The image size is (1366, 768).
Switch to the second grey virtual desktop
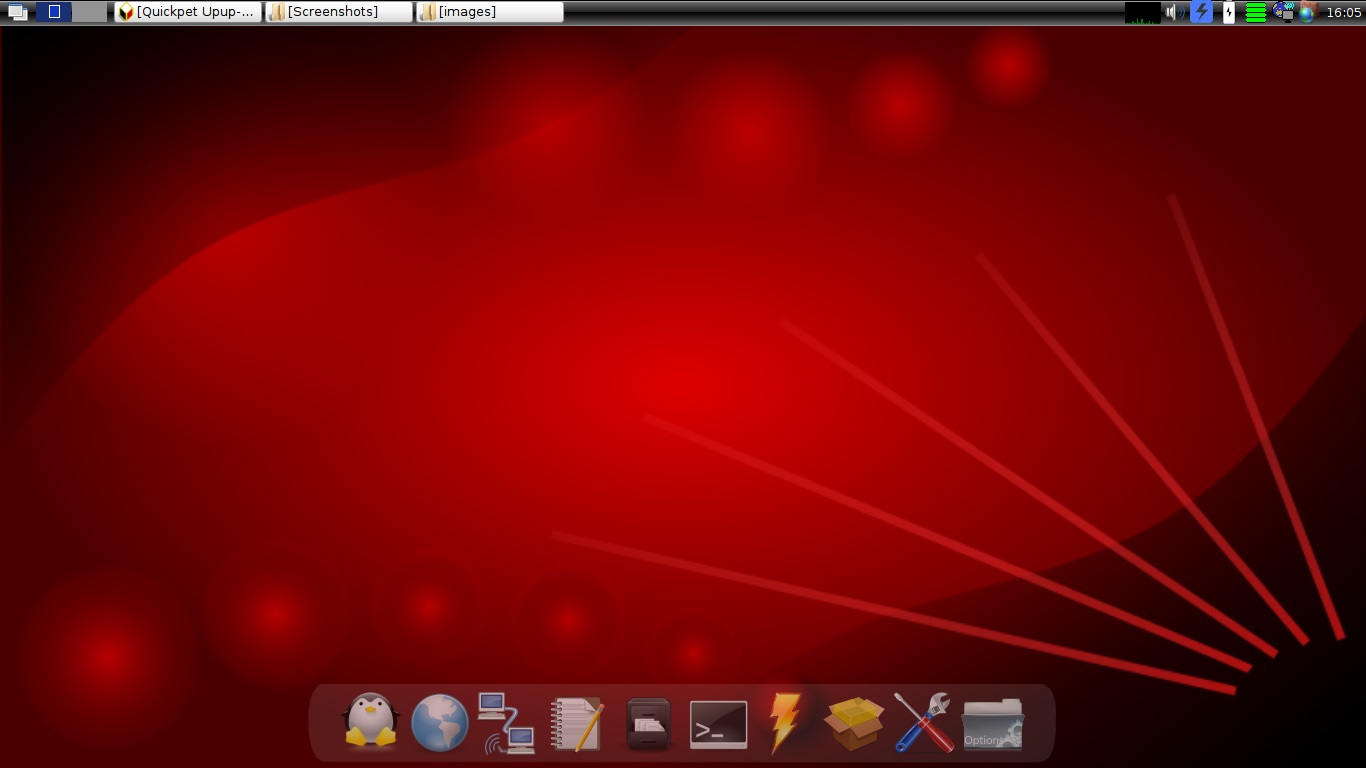(x=90, y=12)
